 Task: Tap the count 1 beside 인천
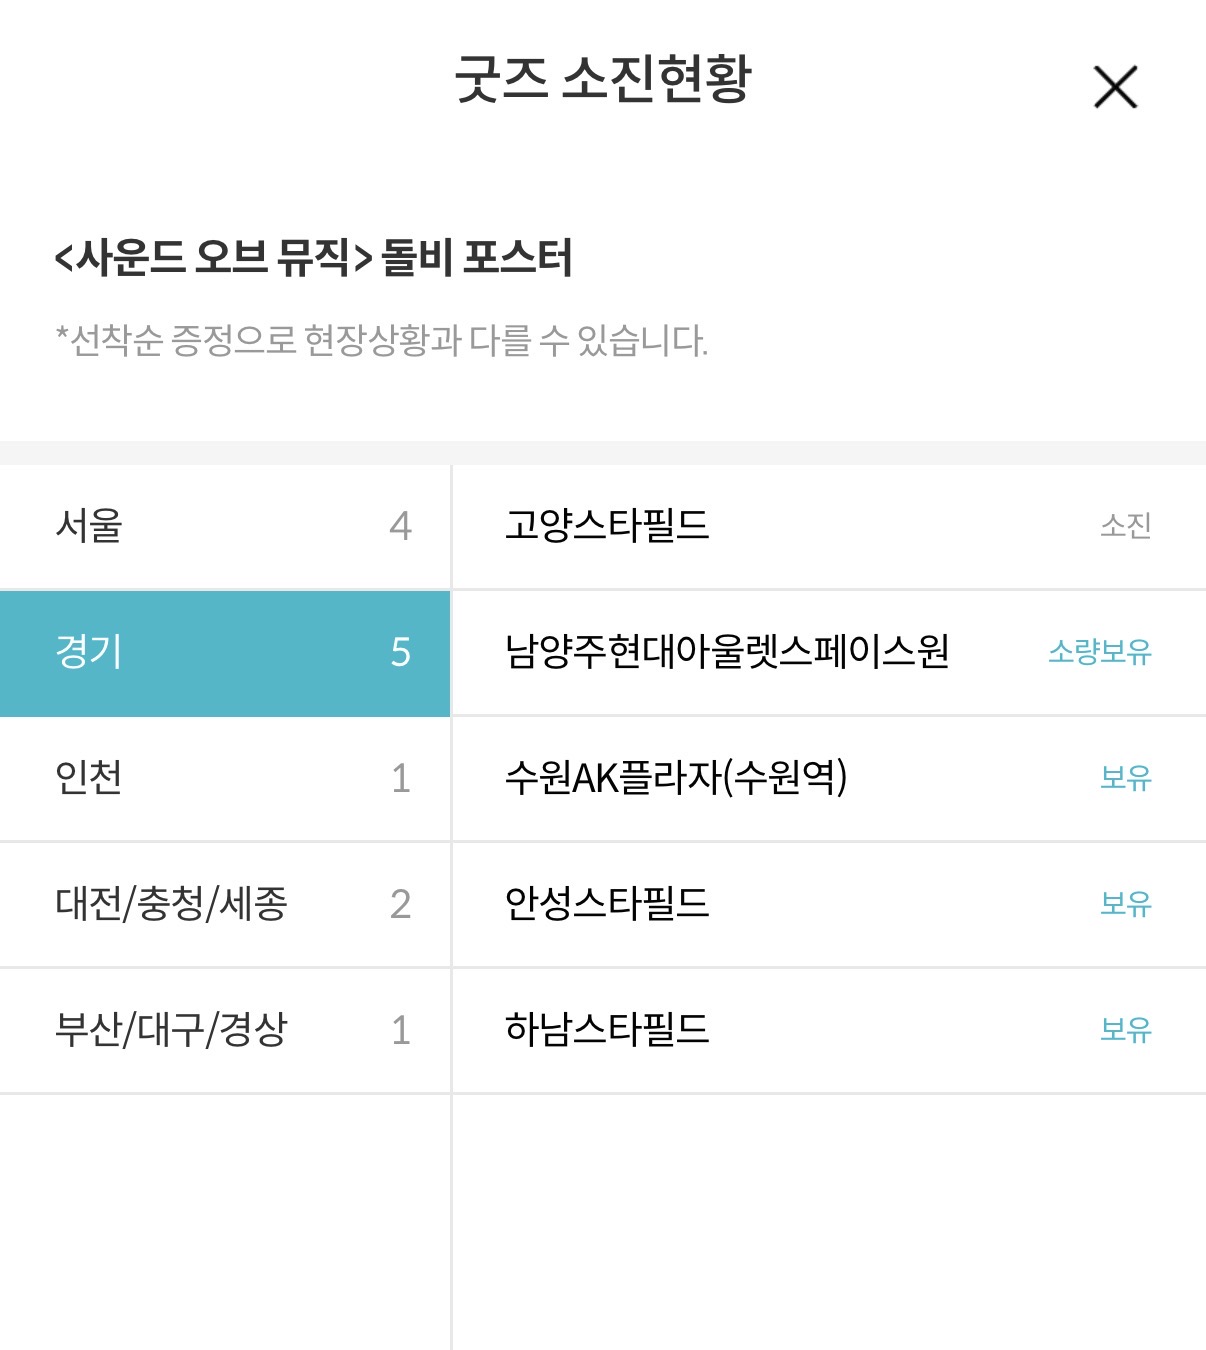[x=401, y=779]
